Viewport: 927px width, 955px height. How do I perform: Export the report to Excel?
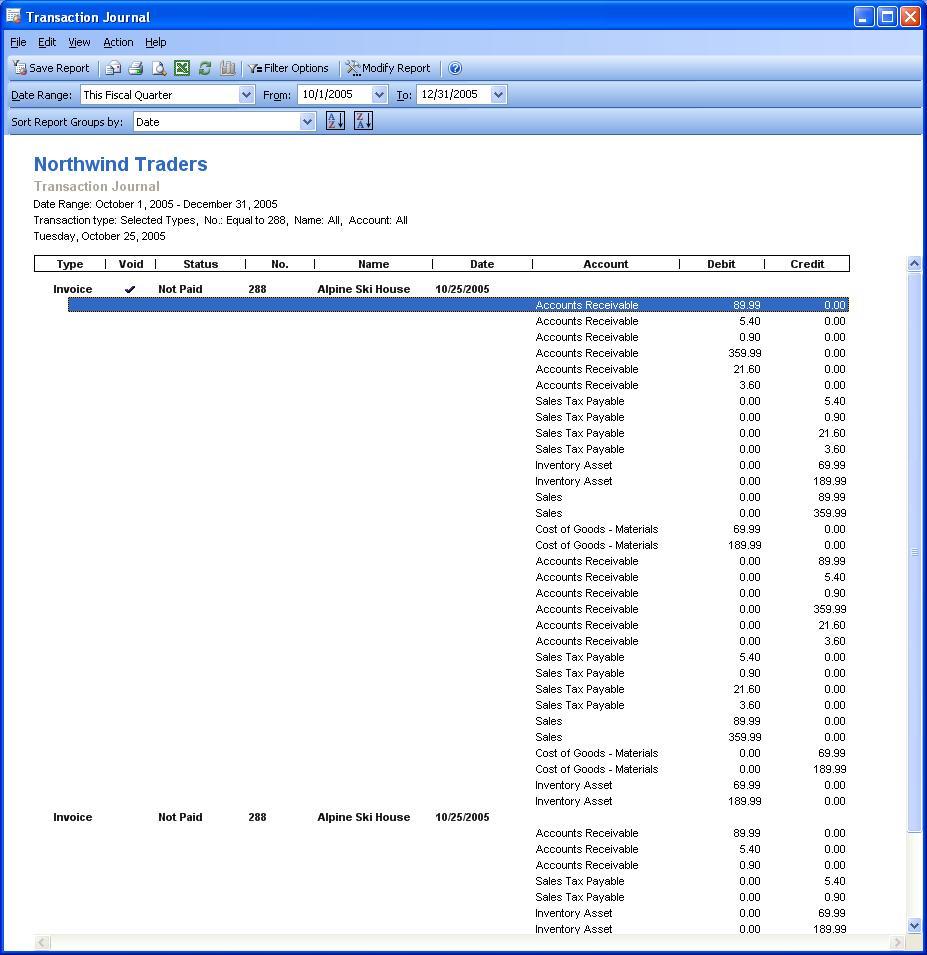click(182, 68)
